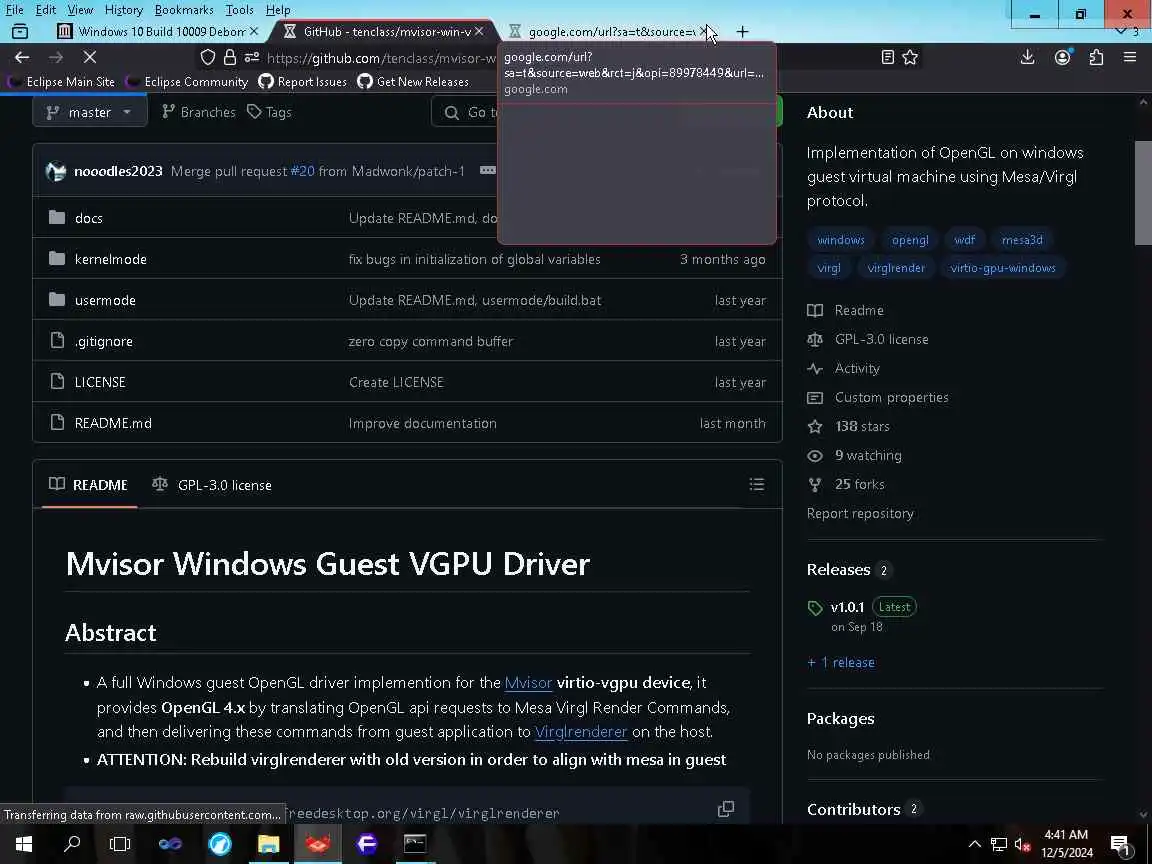This screenshot has width=1152, height=864.
Task: Open the v1.0.1 latest release
Action: (x=847, y=607)
